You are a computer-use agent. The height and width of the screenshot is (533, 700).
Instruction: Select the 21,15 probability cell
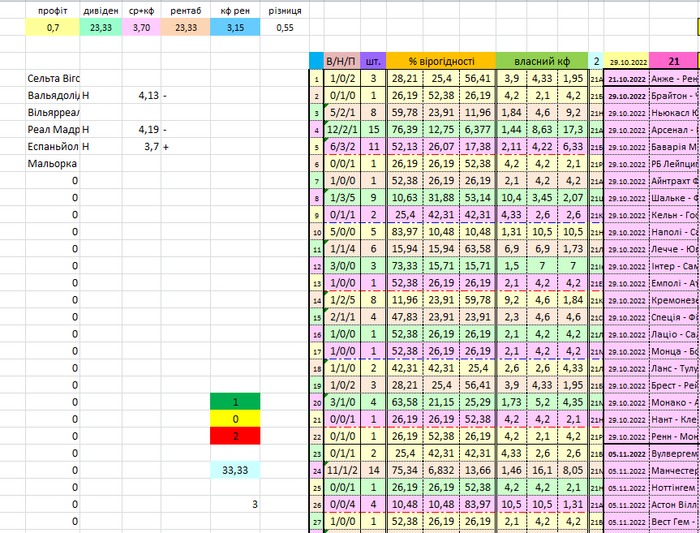click(441, 402)
